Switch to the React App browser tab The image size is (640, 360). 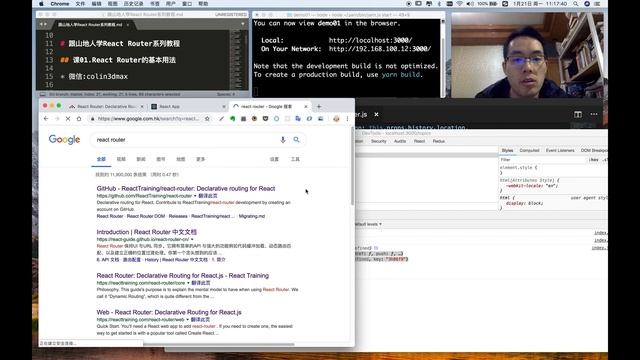pos(188,107)
